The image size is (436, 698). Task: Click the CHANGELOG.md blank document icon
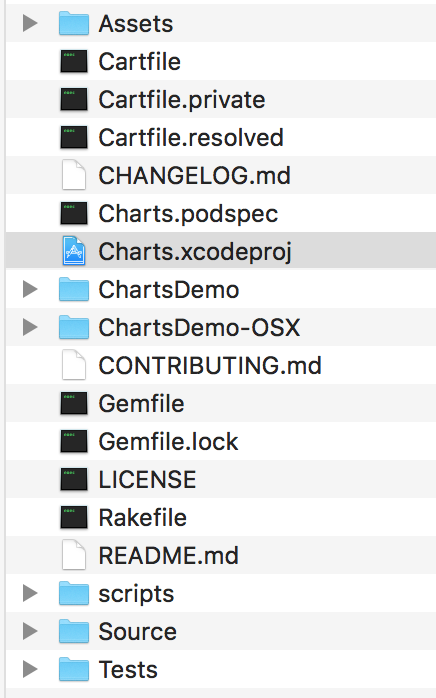[x=74, y=175]
